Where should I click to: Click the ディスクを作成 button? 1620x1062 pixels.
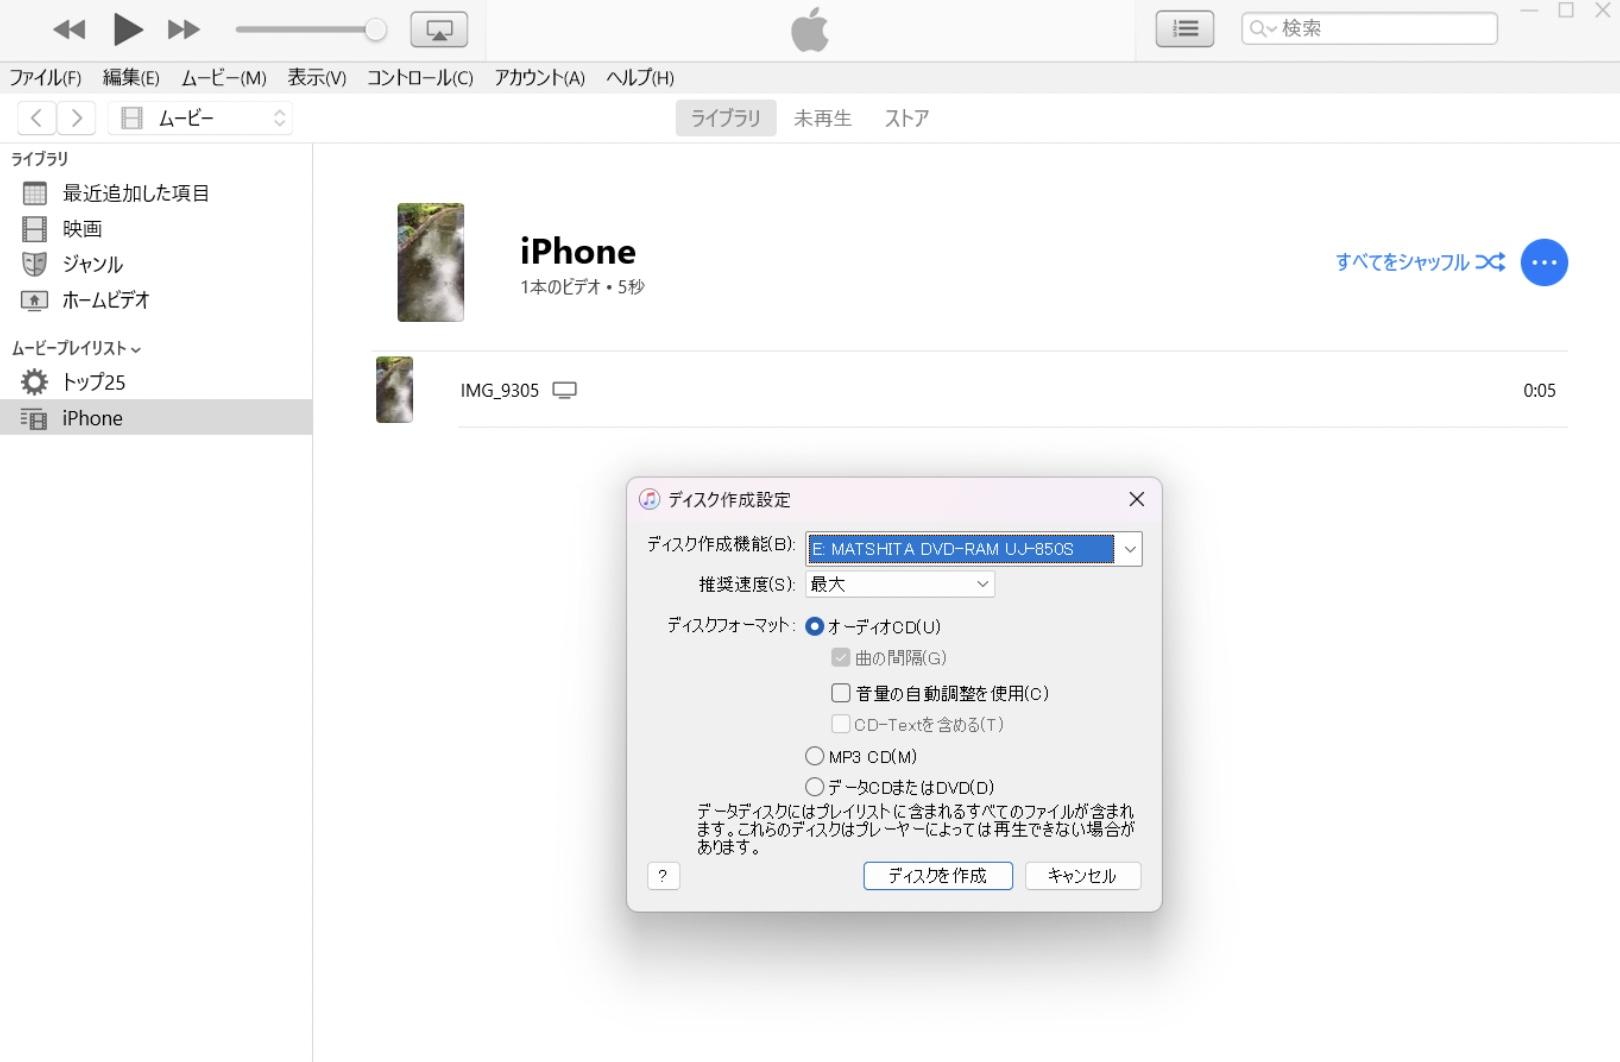pyautogui.click(x=938, y=876)
